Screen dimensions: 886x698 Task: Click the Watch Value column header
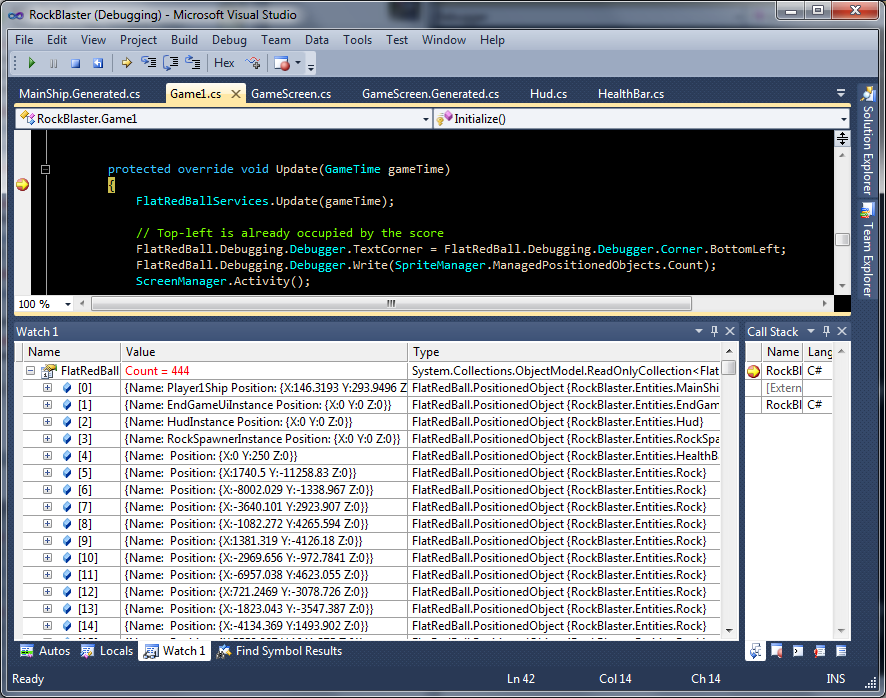264,352
